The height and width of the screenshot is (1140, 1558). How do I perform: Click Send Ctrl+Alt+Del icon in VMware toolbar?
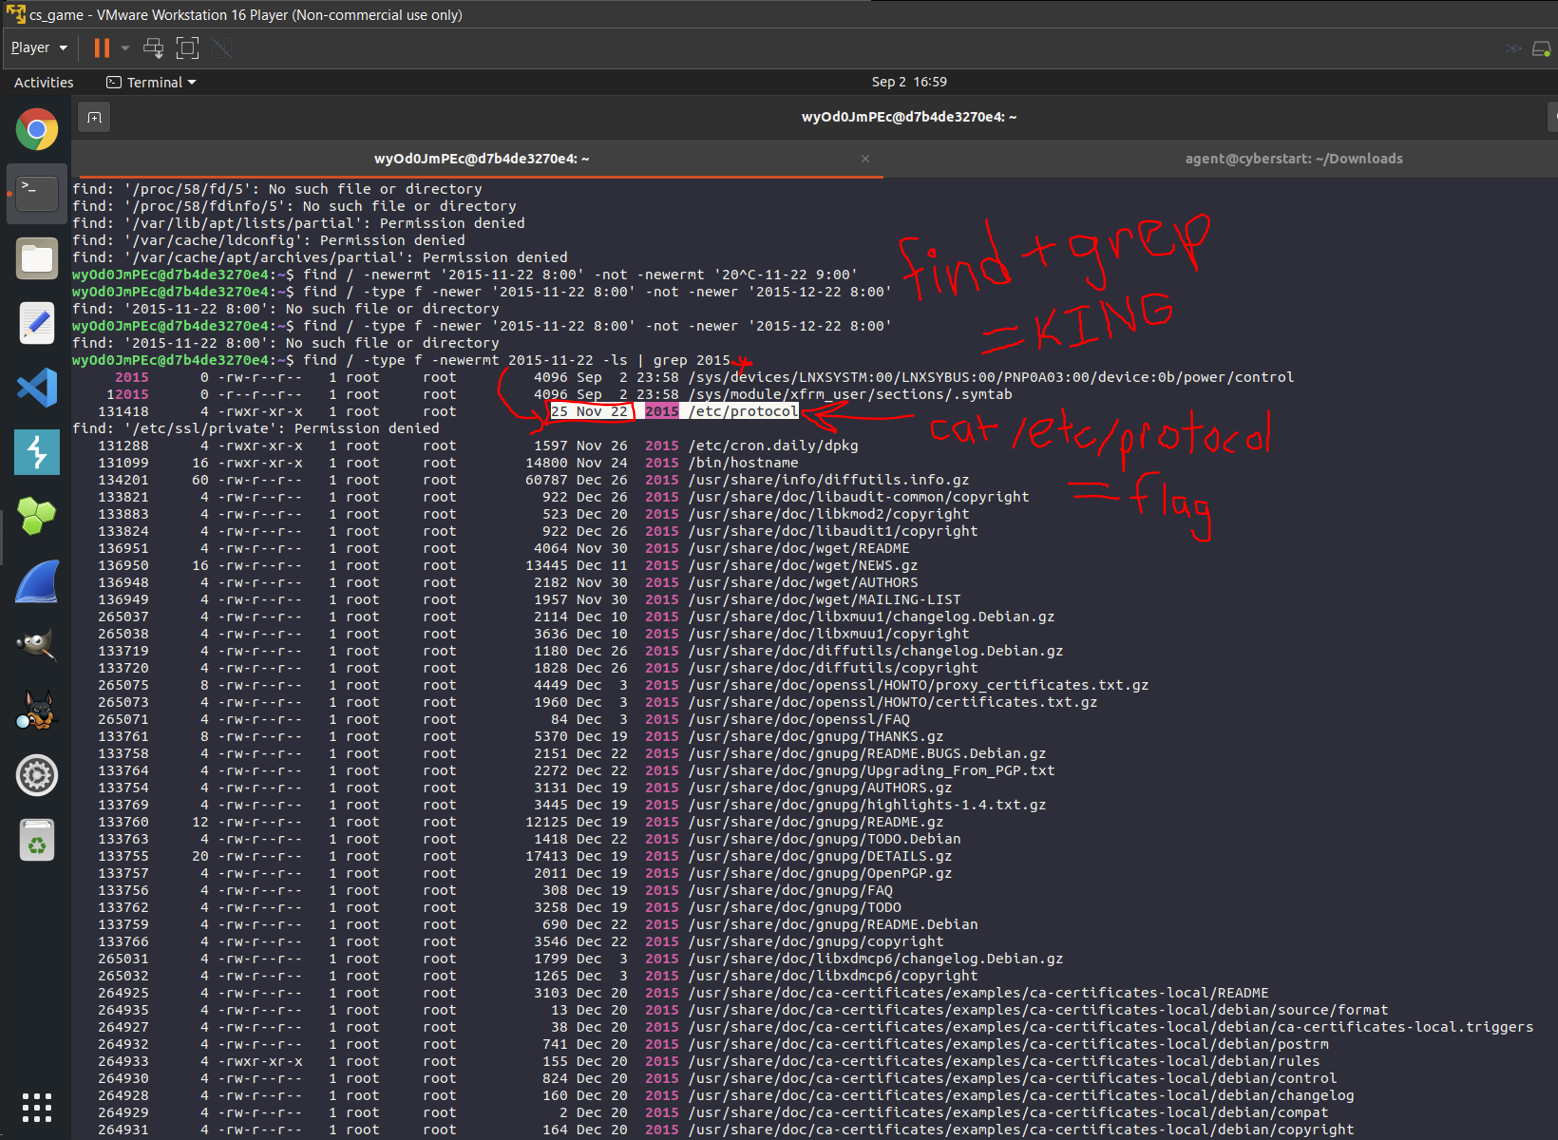pos(153,47)
